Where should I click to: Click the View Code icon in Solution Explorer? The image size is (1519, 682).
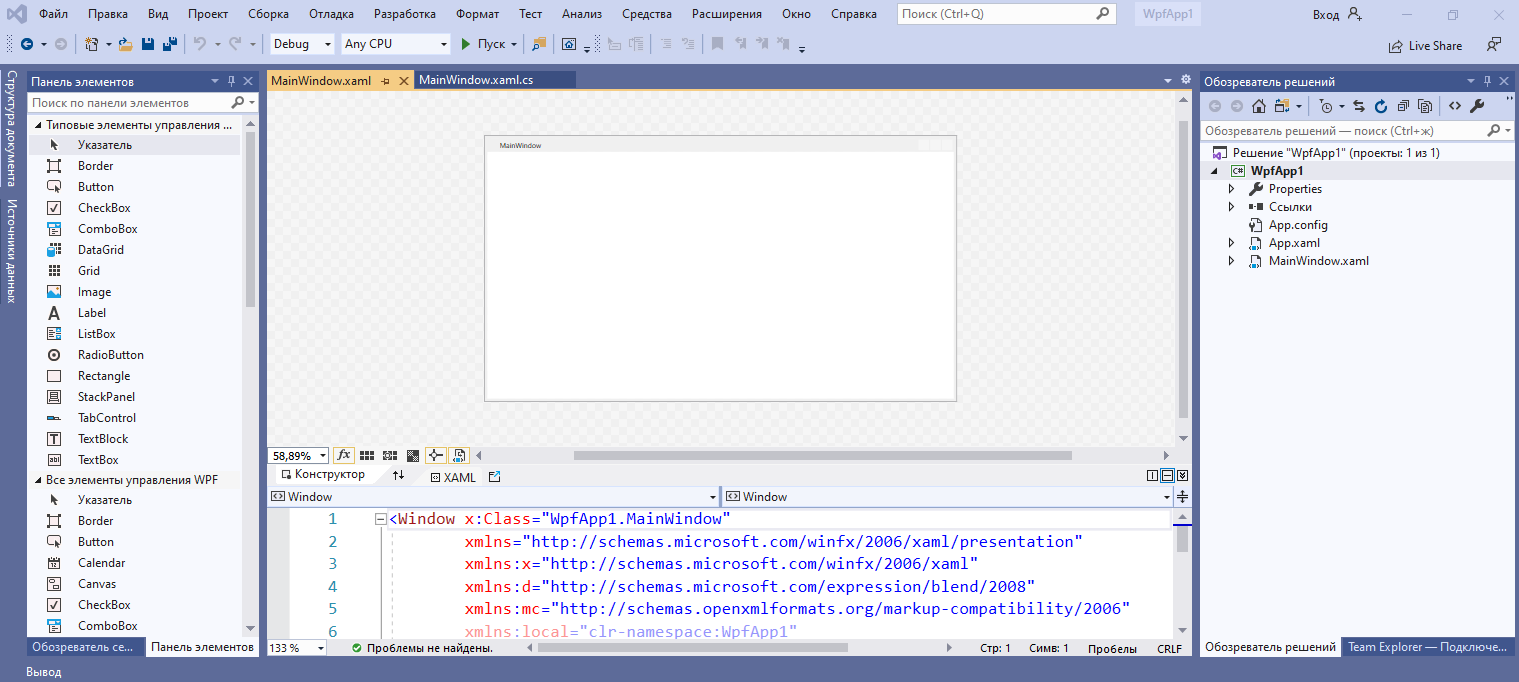[1455, 106]
